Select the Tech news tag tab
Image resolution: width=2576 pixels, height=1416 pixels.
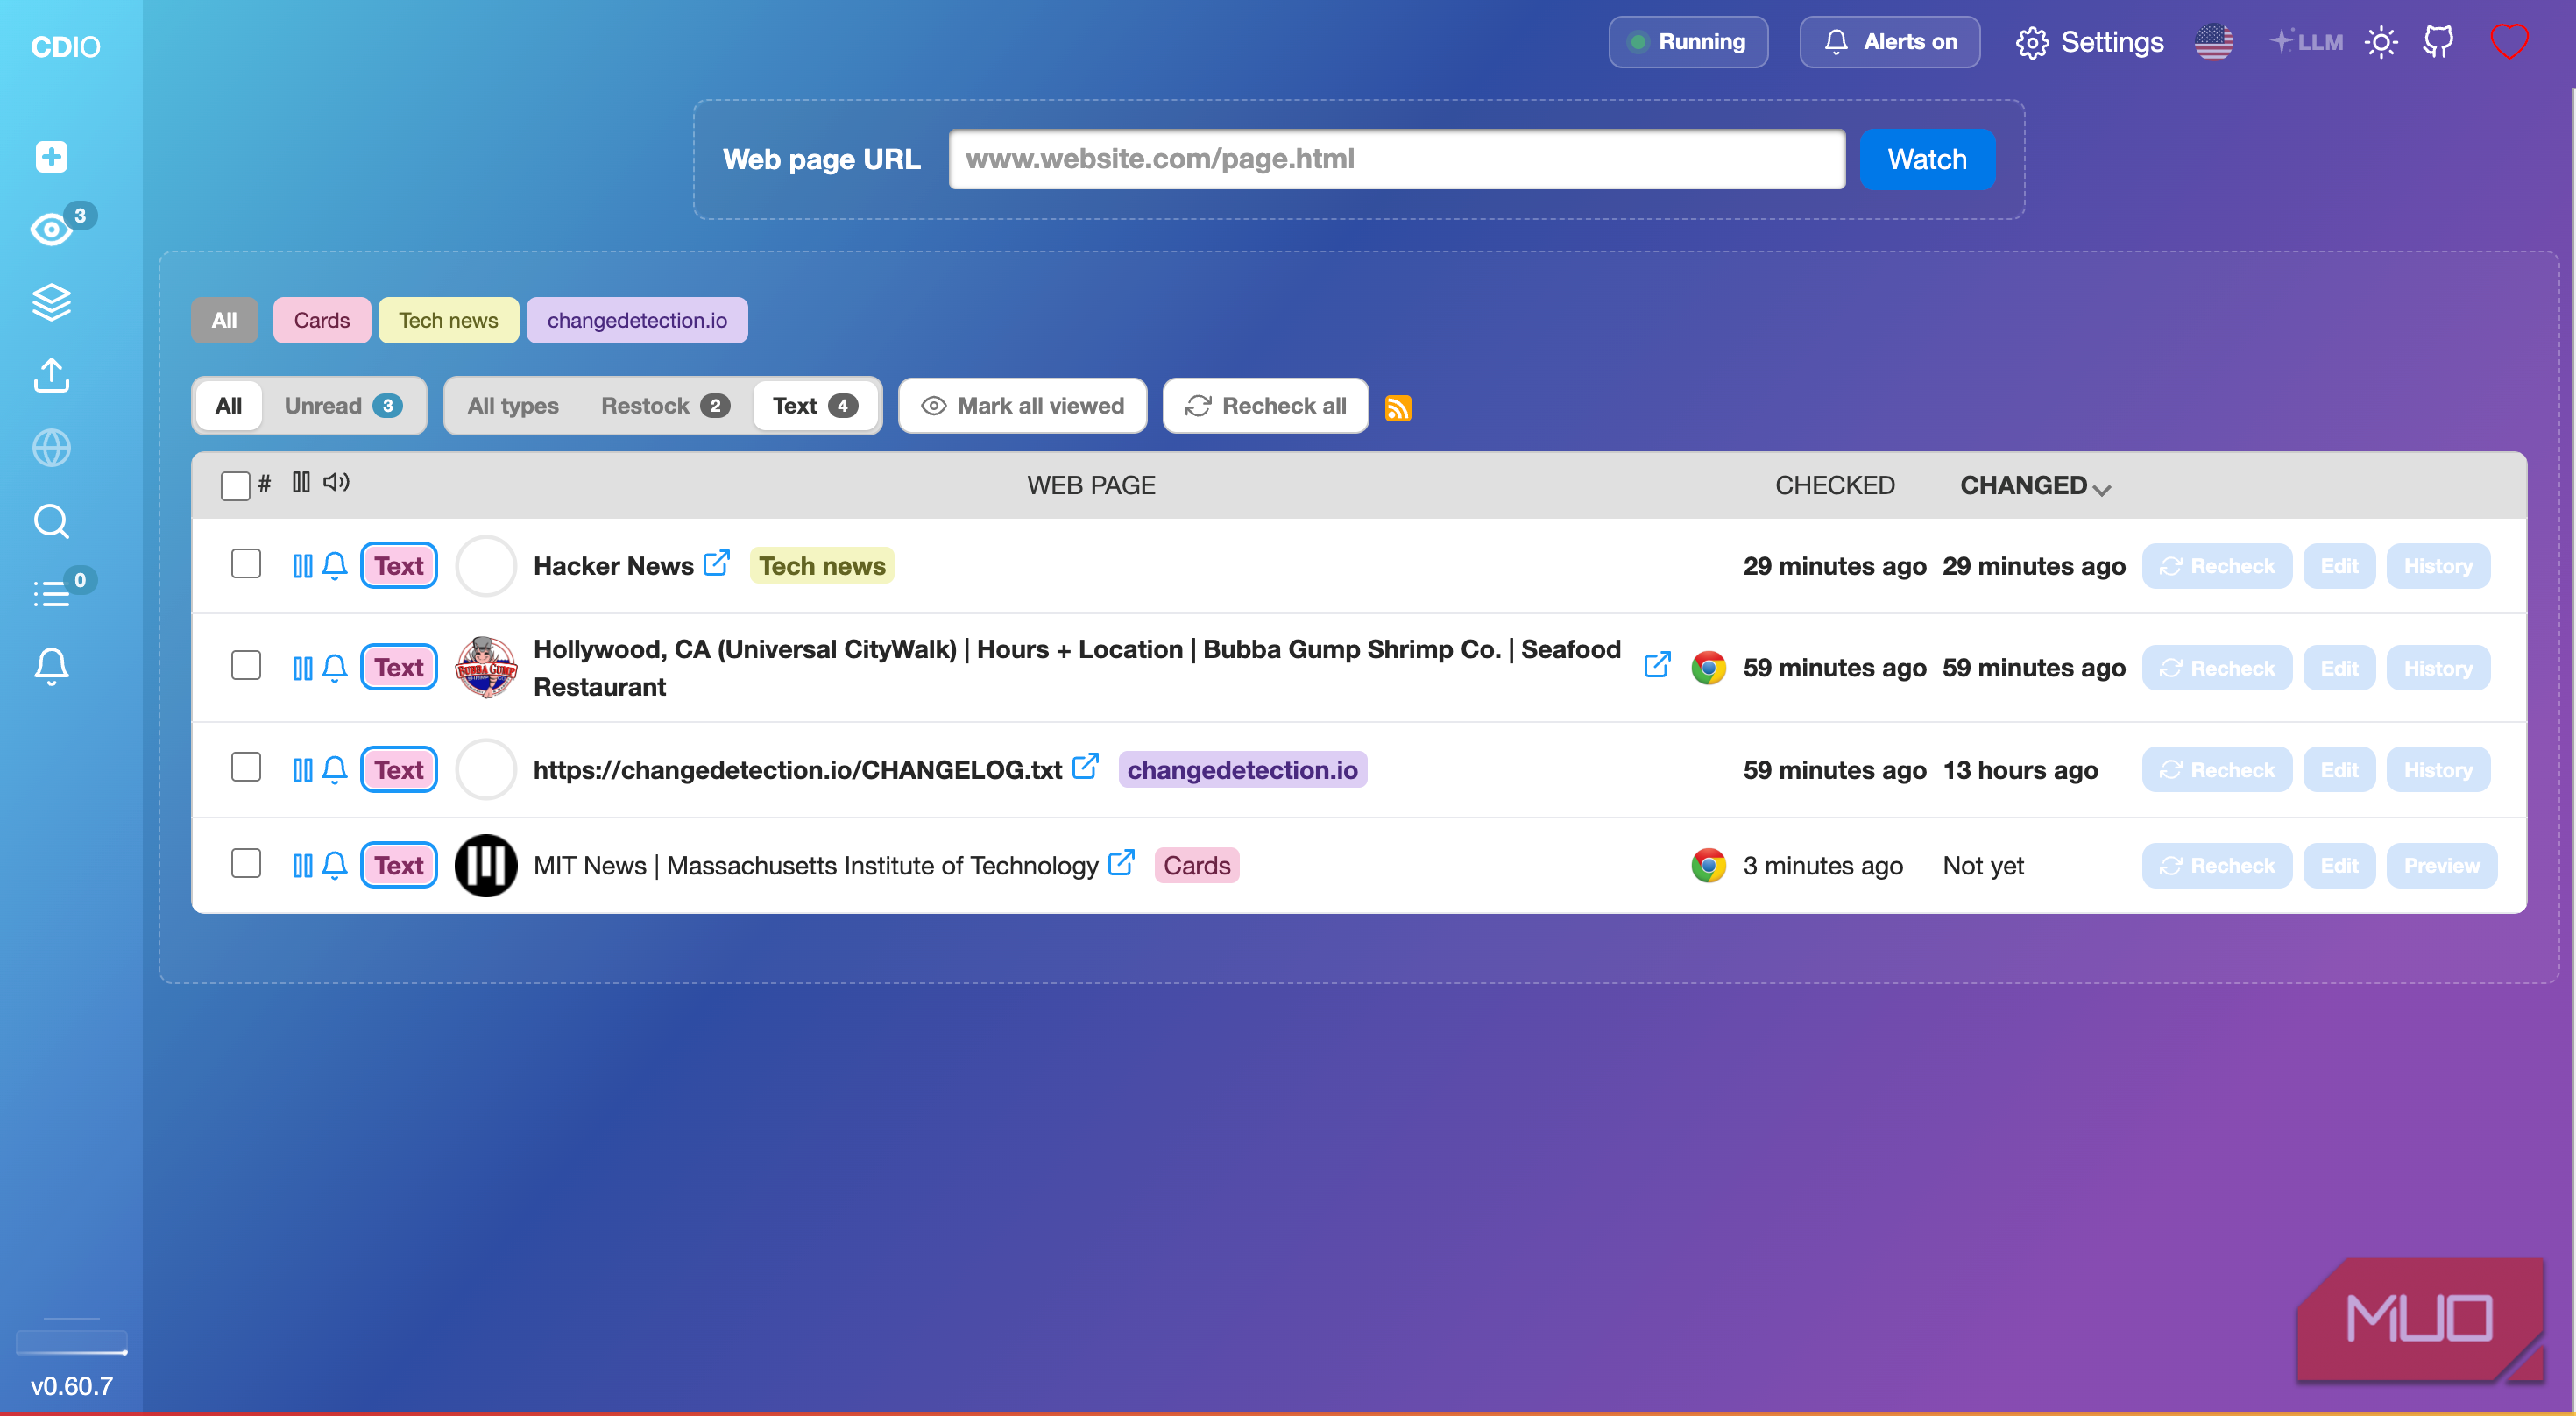448,321
